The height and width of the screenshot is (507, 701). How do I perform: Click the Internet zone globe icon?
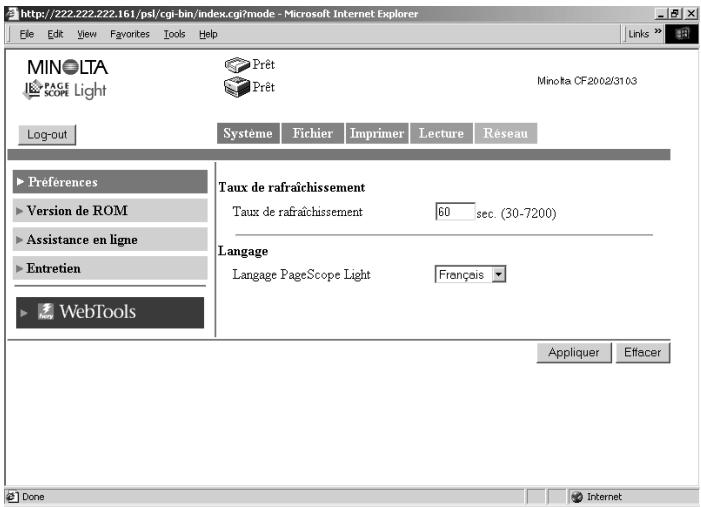click(577, 497)
